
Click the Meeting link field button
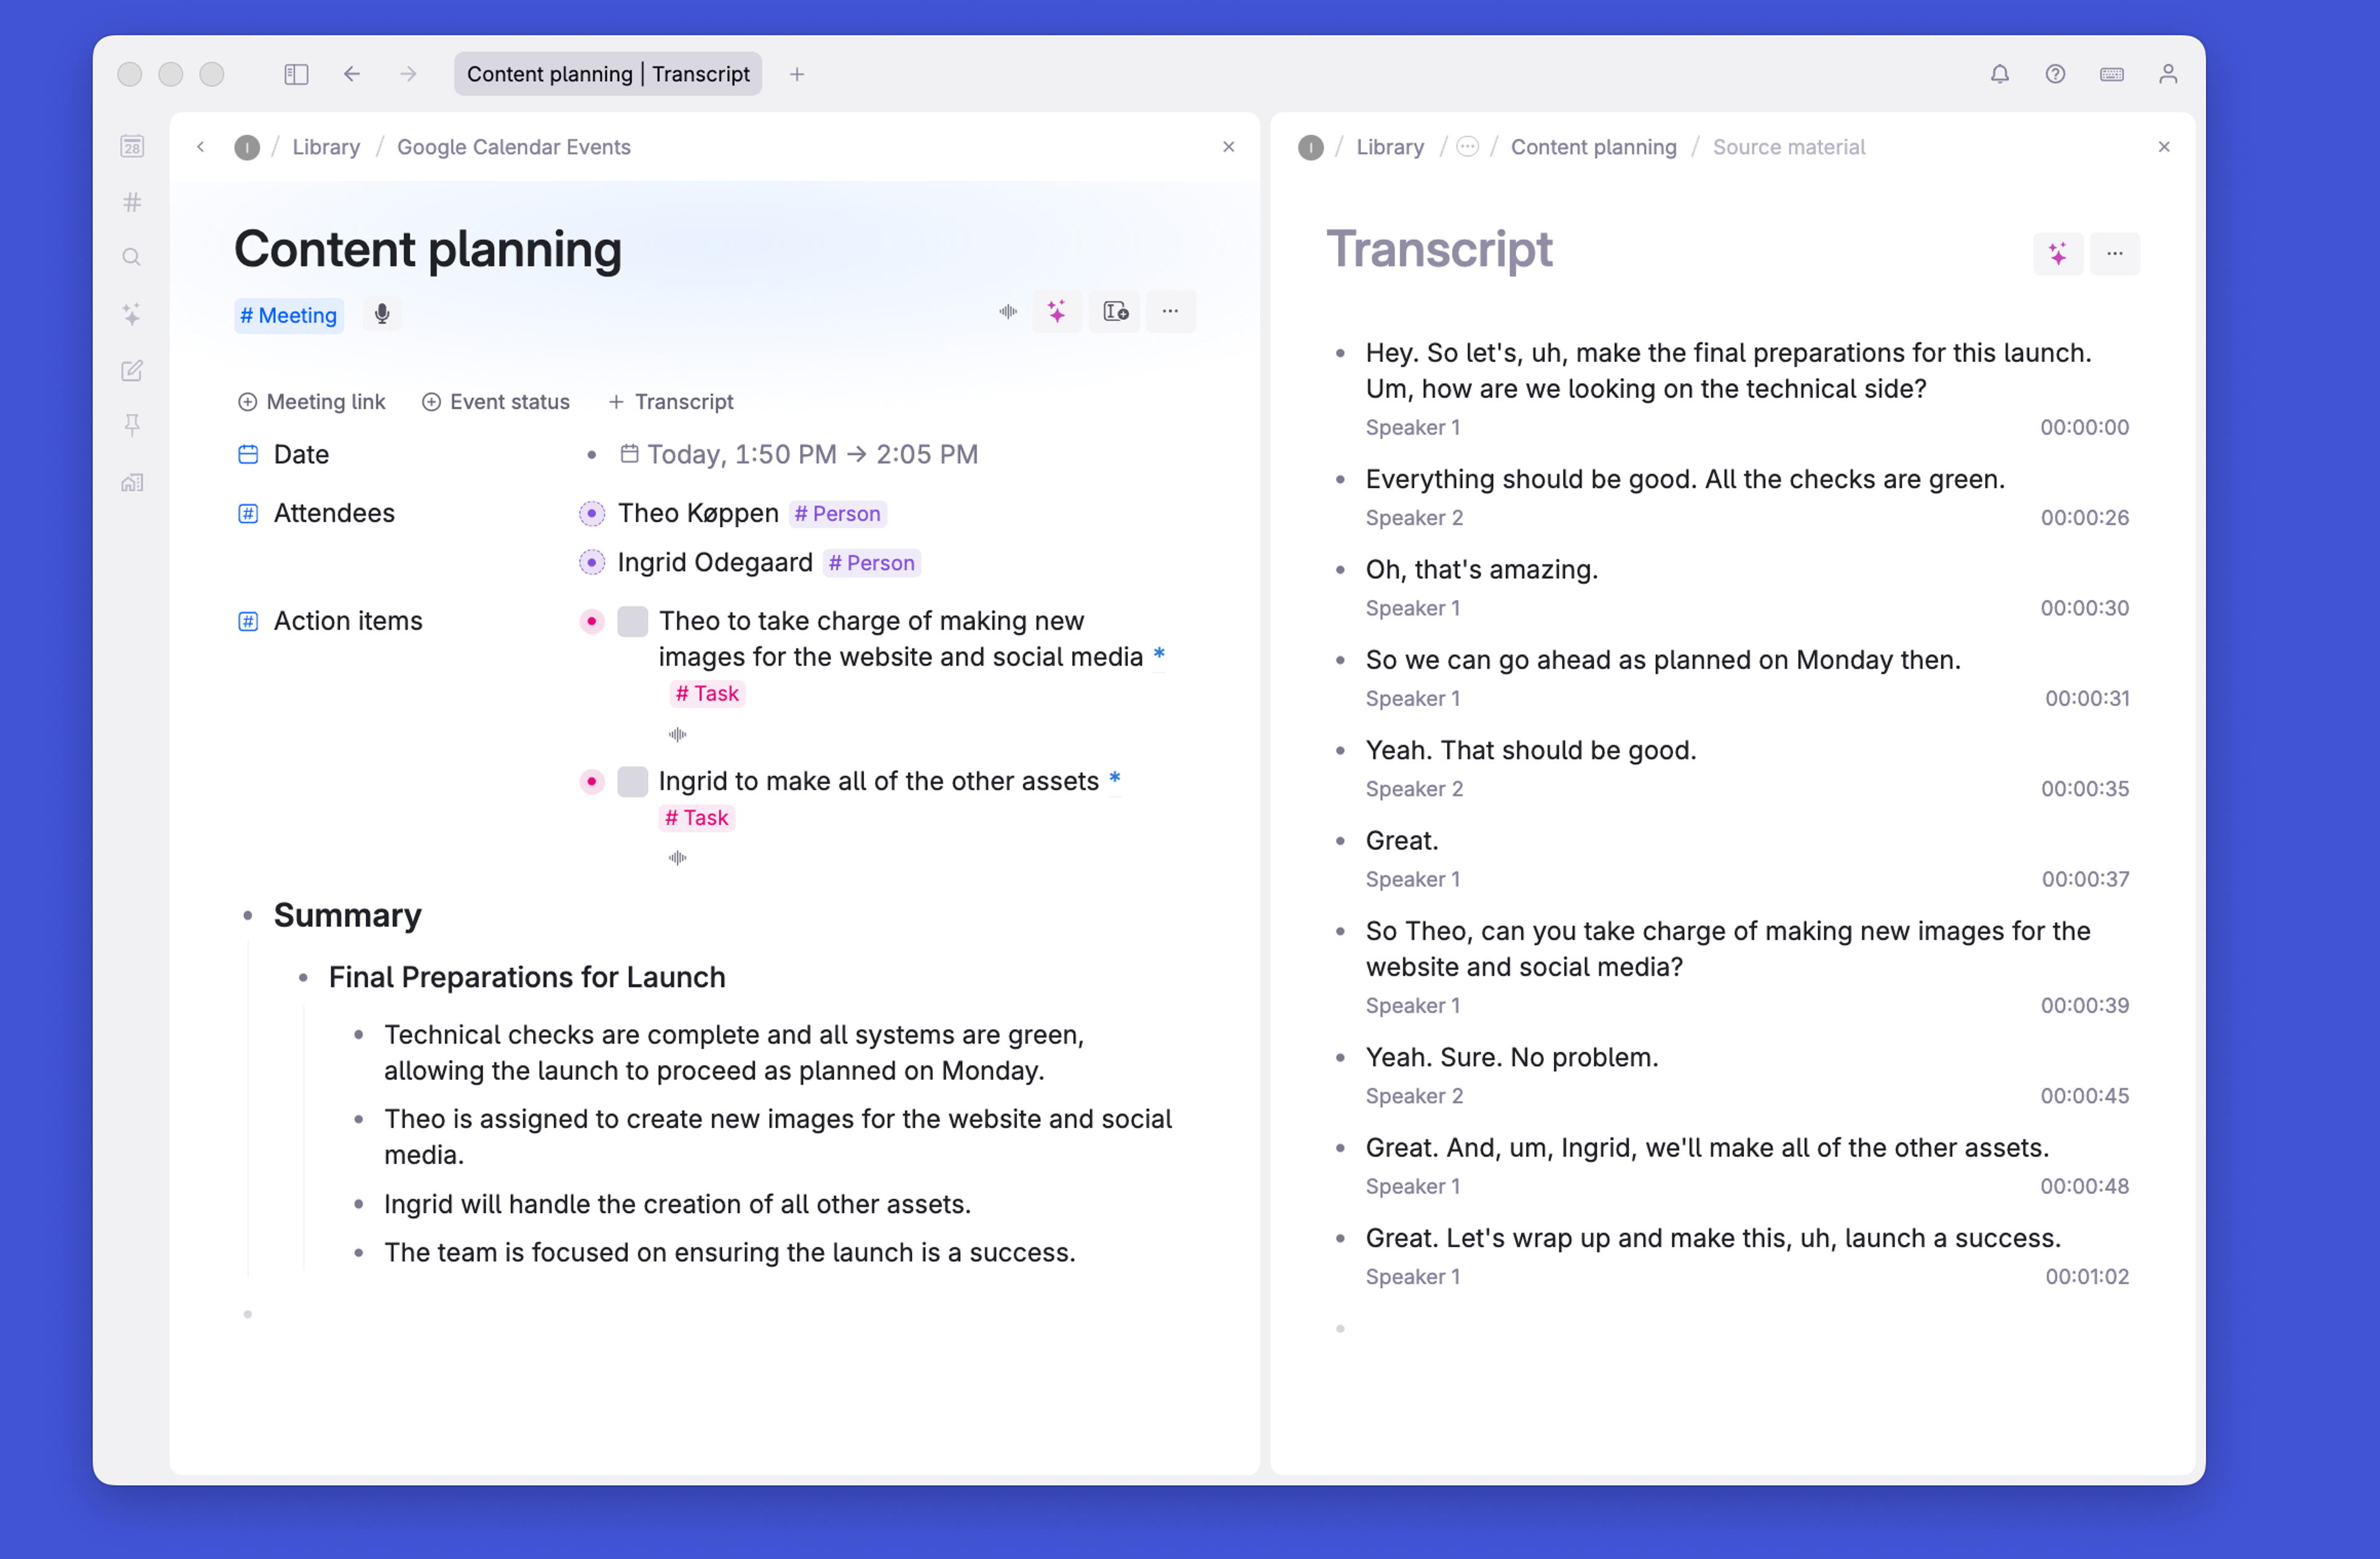point(312,402)
